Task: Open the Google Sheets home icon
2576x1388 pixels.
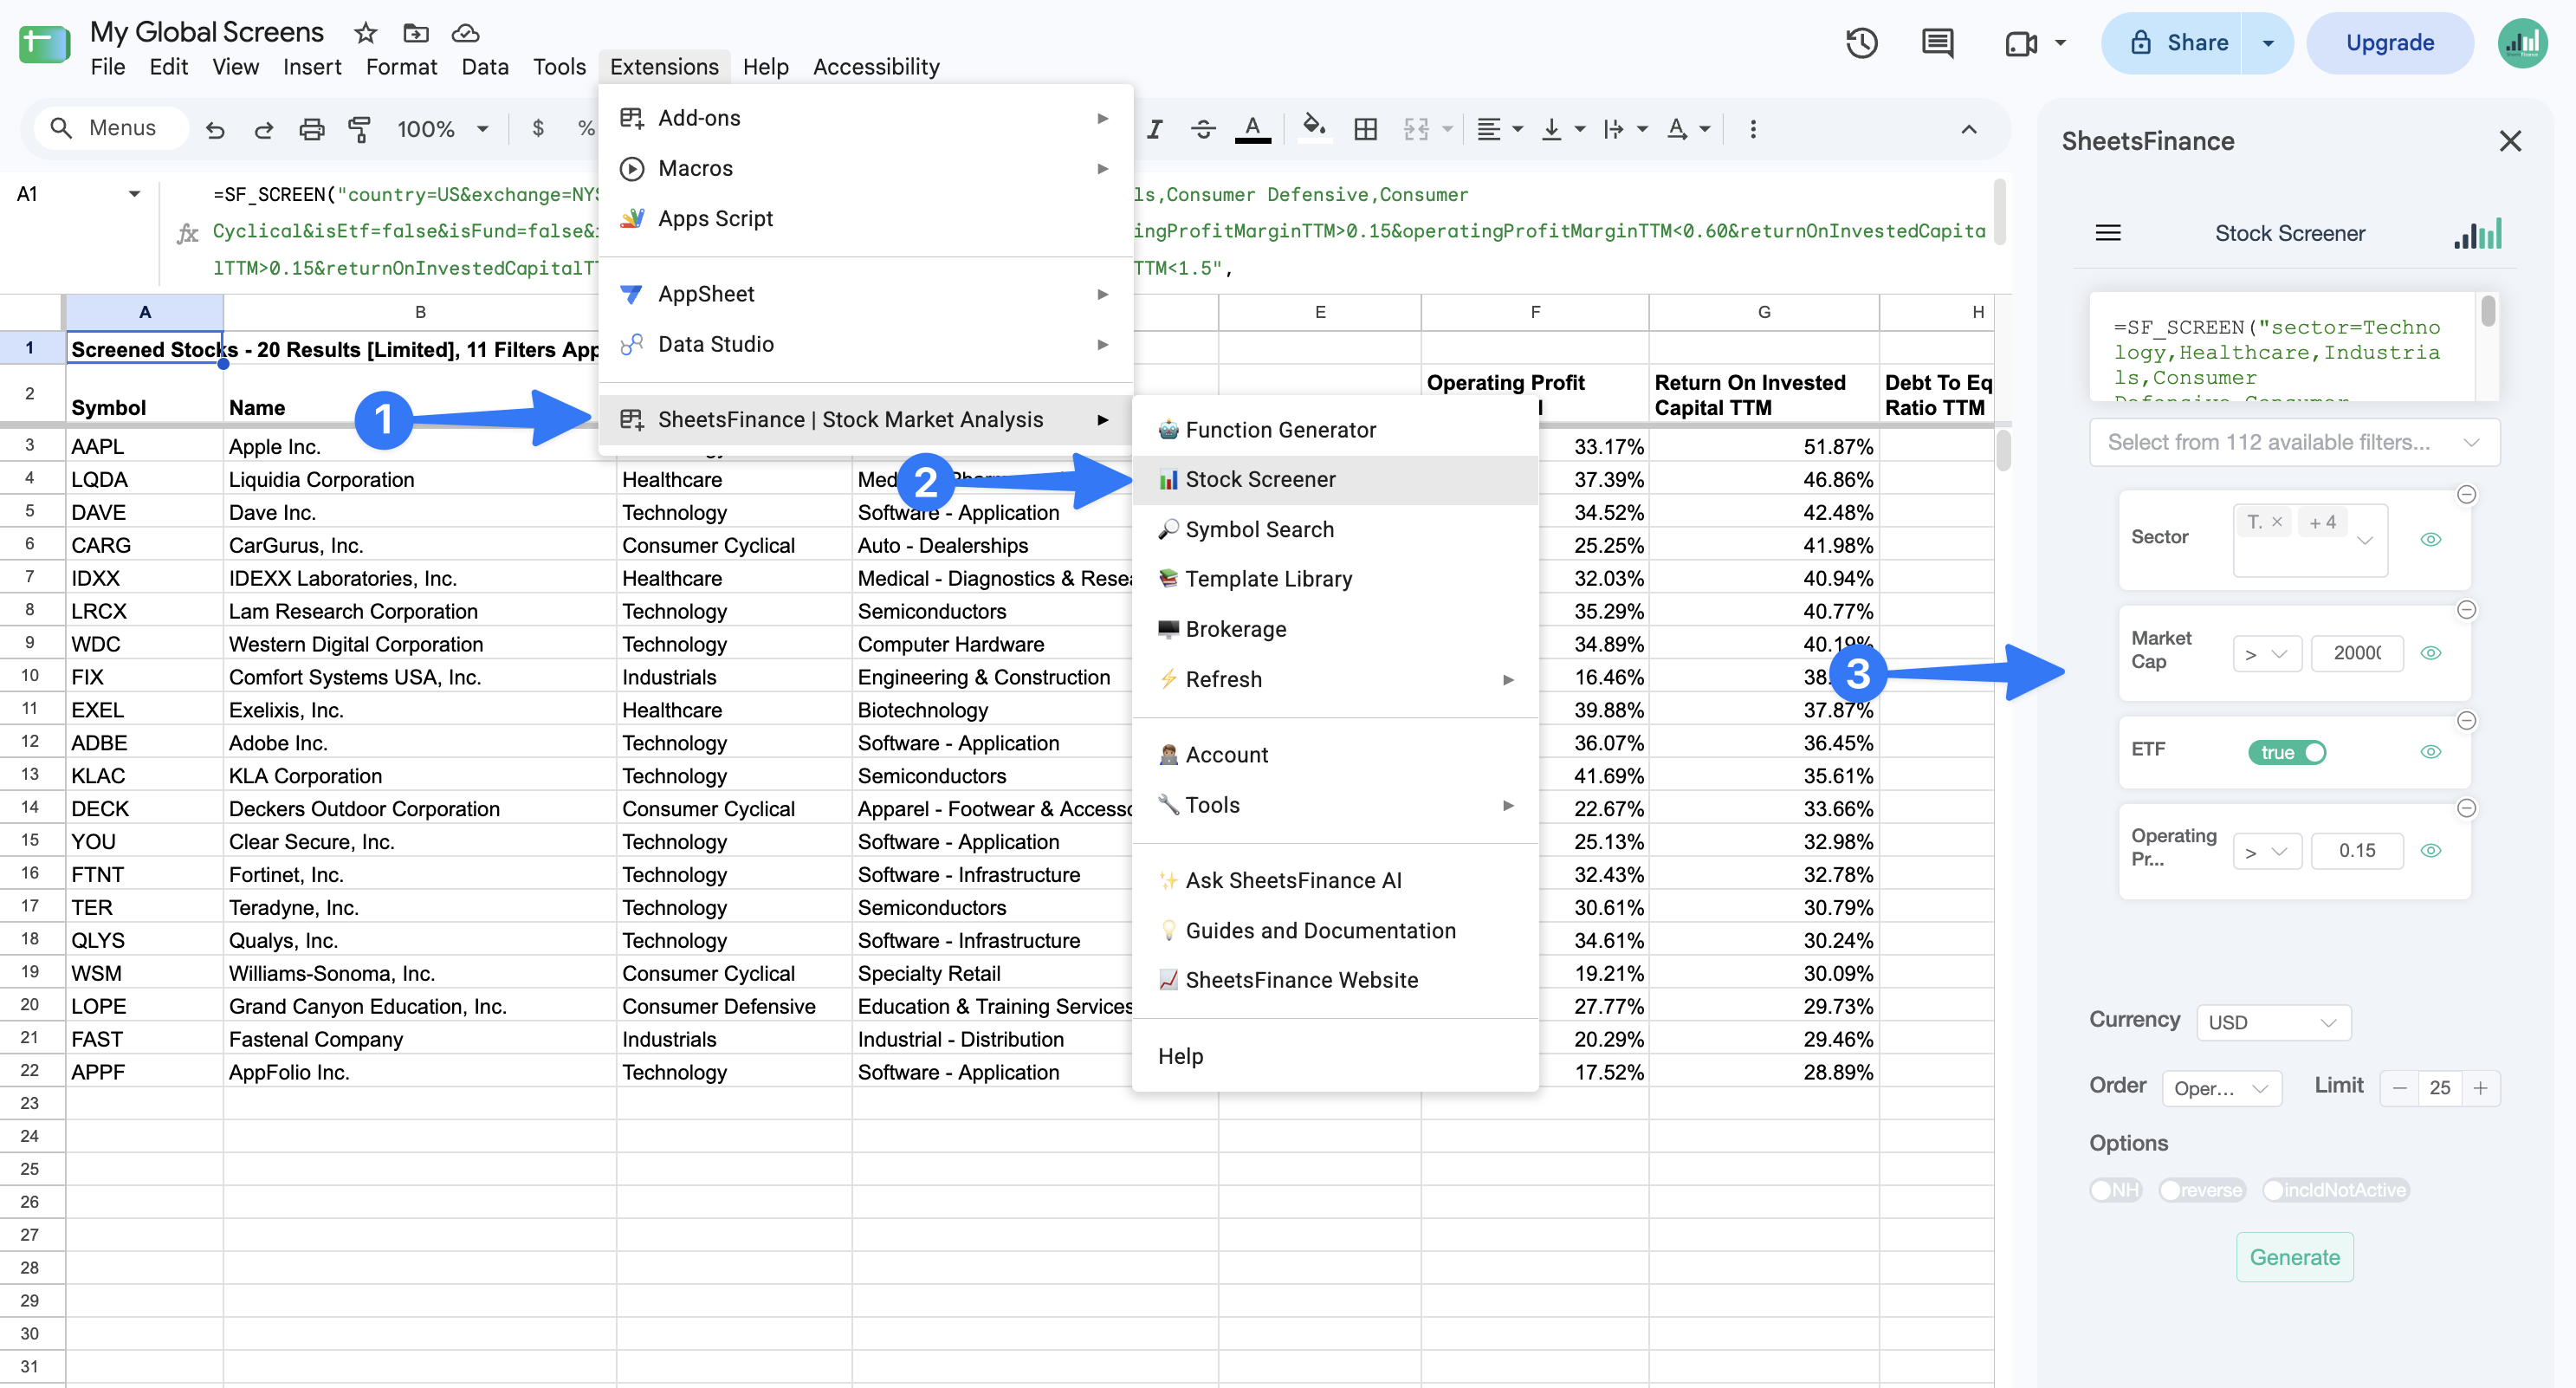Action: (x=44, y=44)
